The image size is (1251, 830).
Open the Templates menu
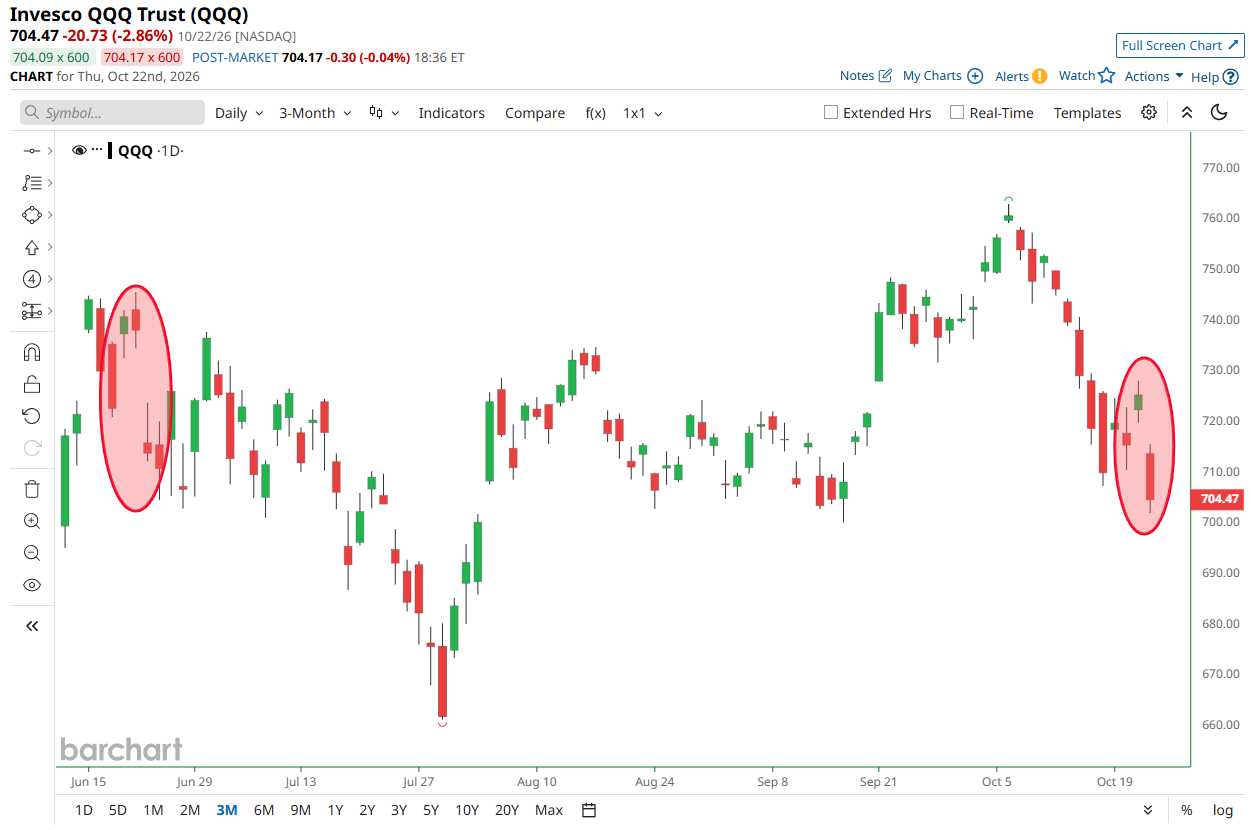[1088, 113]
